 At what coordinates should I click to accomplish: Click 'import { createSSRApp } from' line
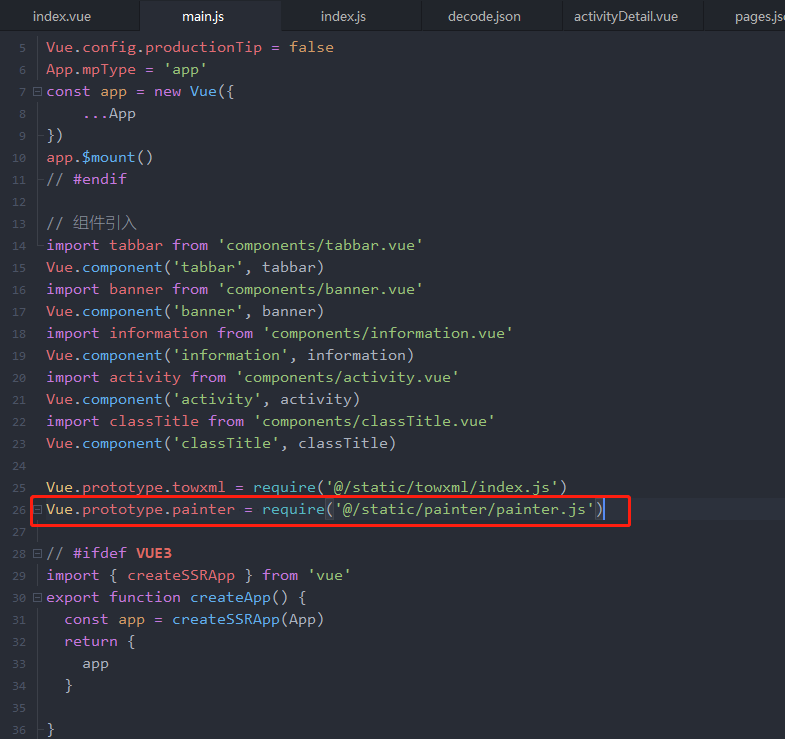tap(198, 576)
